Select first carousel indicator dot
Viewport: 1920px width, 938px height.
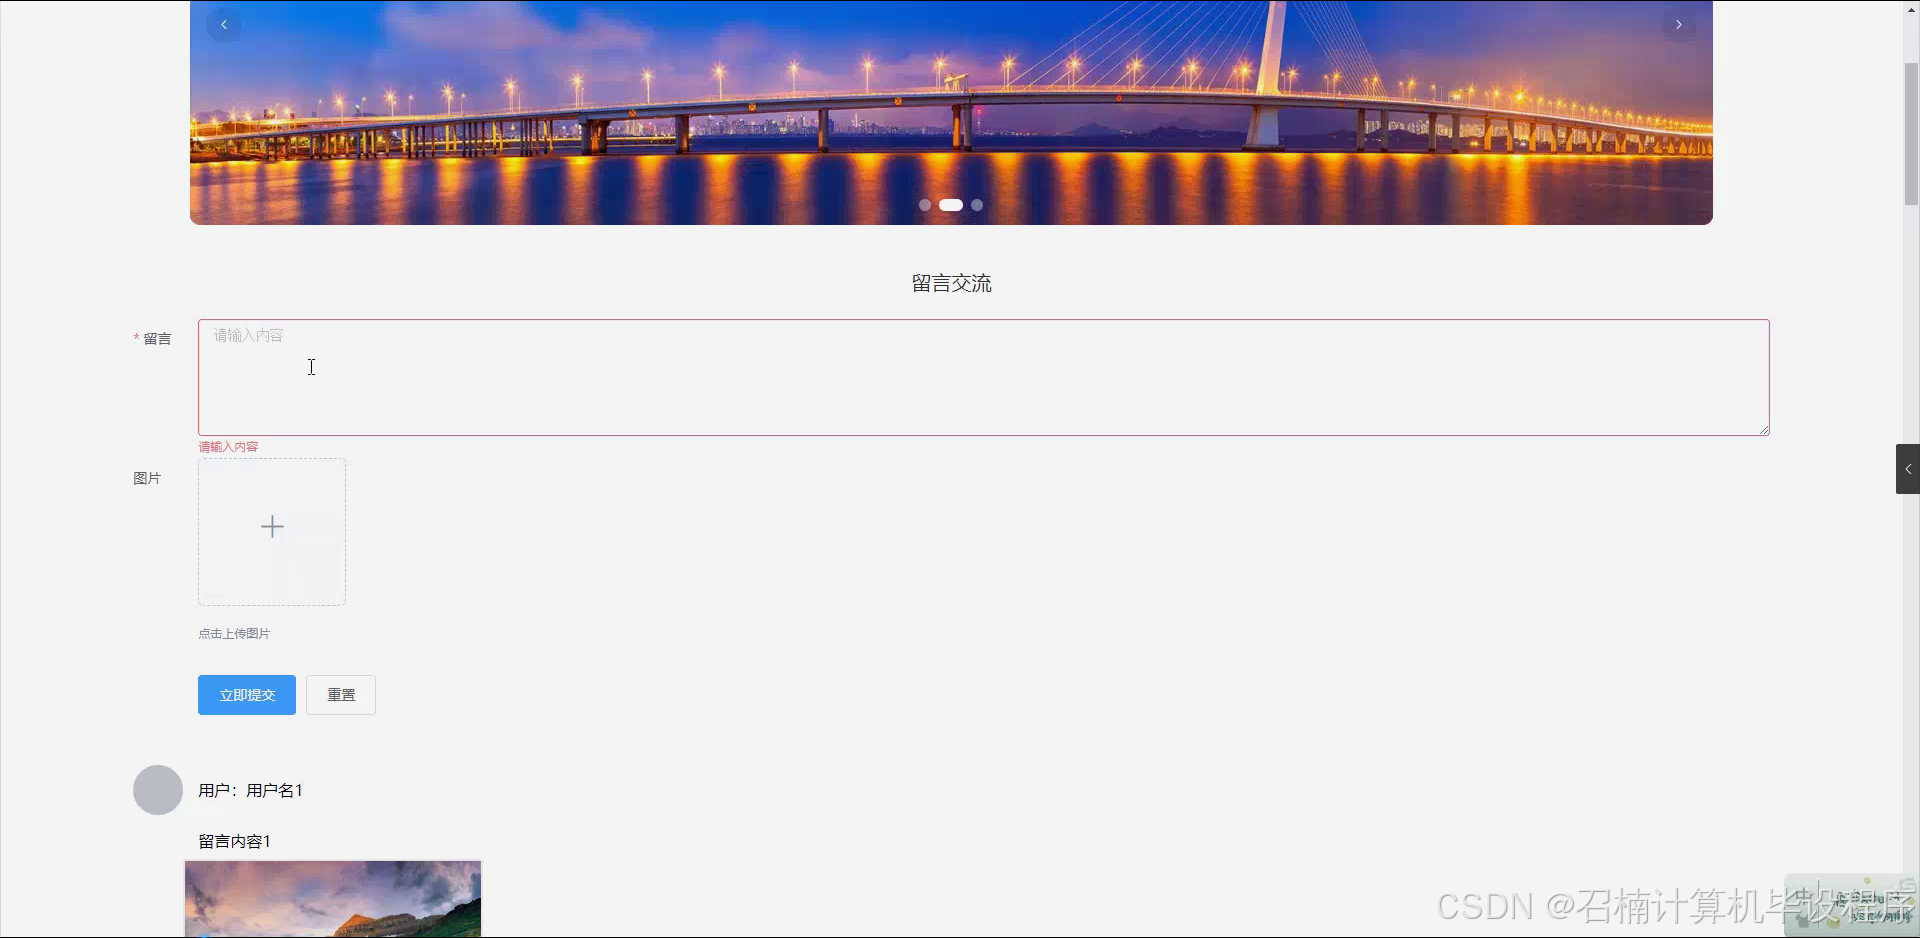(x=925, y=205)
